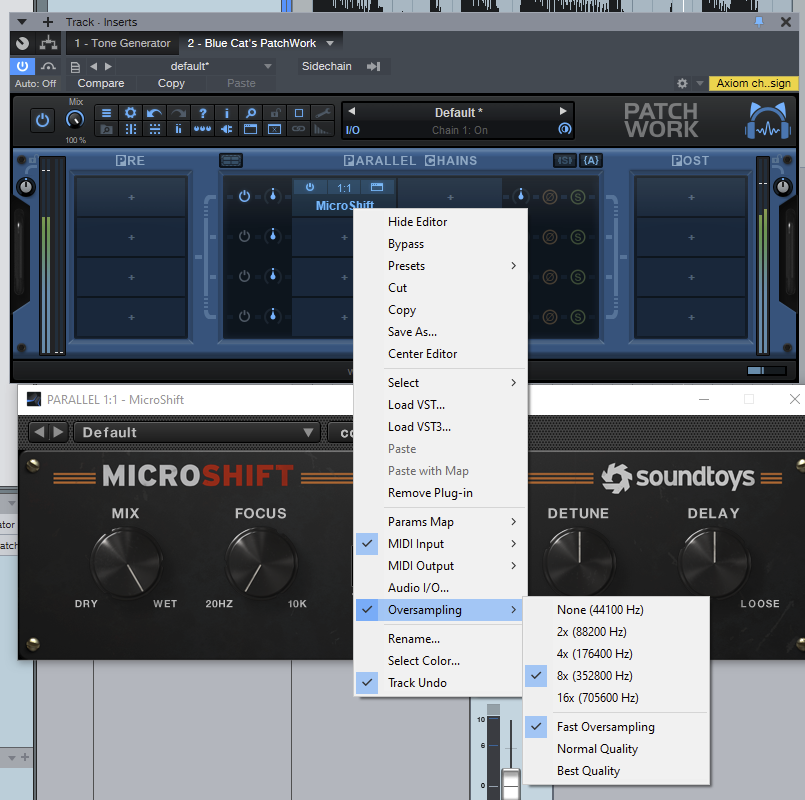Toggle power for parallel chain 1
Viewport: 805px width, 800px height.
244,196
